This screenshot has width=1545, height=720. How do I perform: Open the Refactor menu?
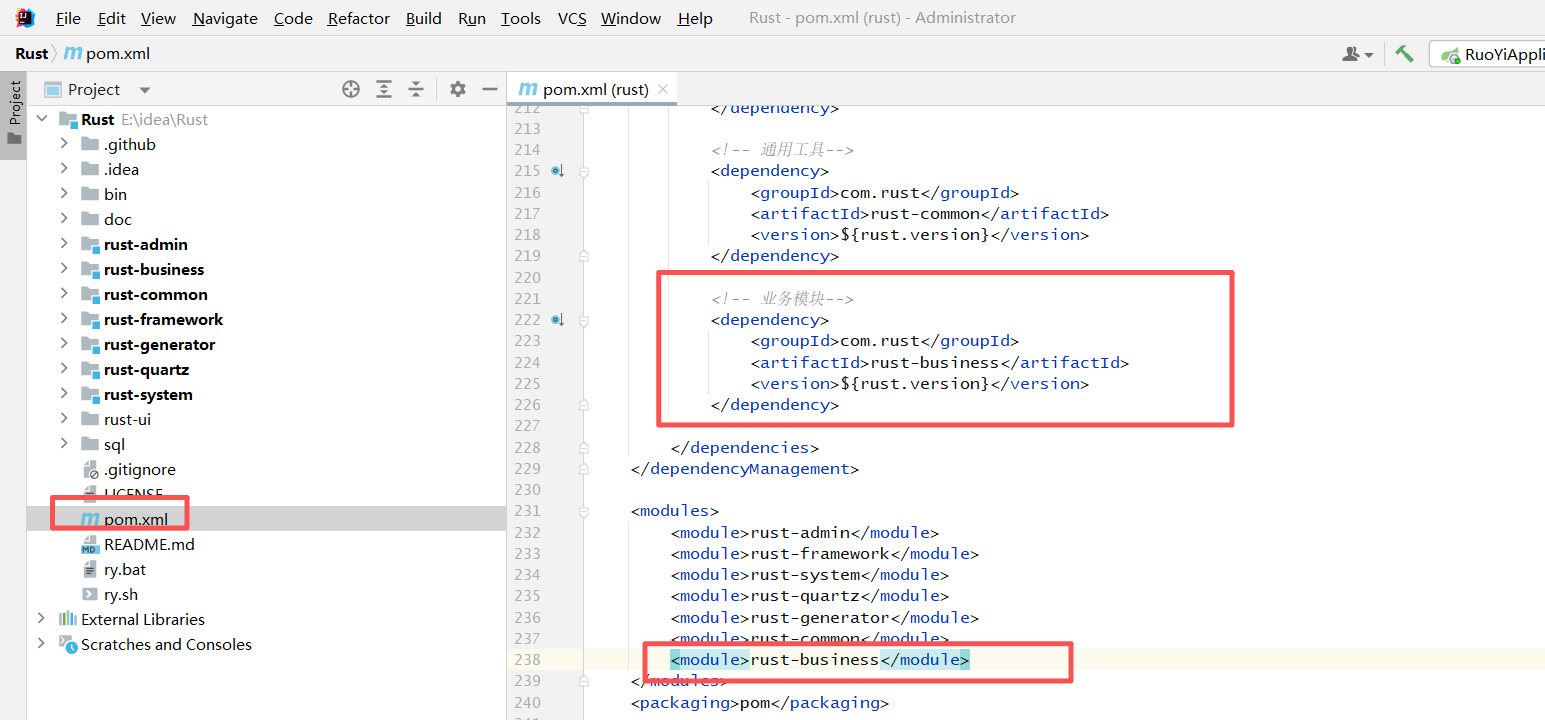click(x=358, y=18)
